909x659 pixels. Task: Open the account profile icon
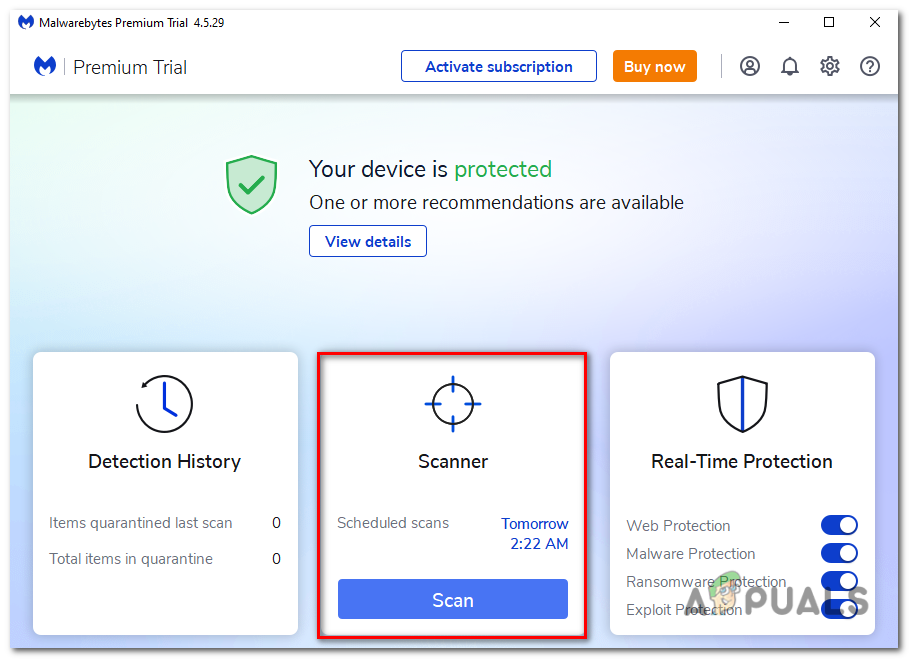(x=750, y=66)
